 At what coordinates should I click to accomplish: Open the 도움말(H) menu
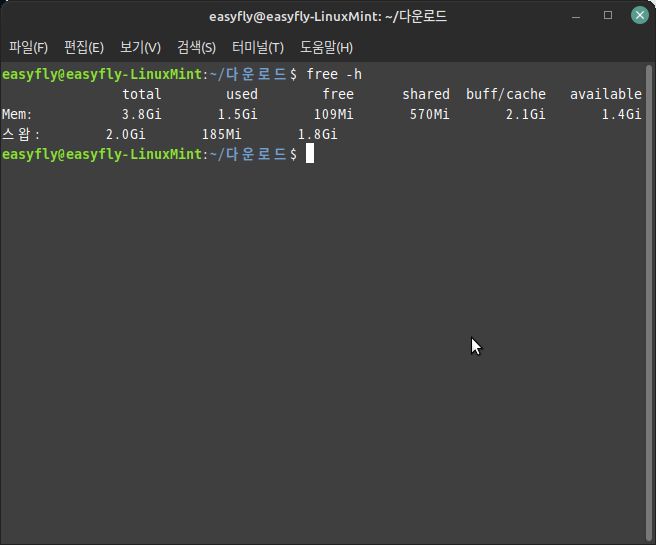click(326, 47)
